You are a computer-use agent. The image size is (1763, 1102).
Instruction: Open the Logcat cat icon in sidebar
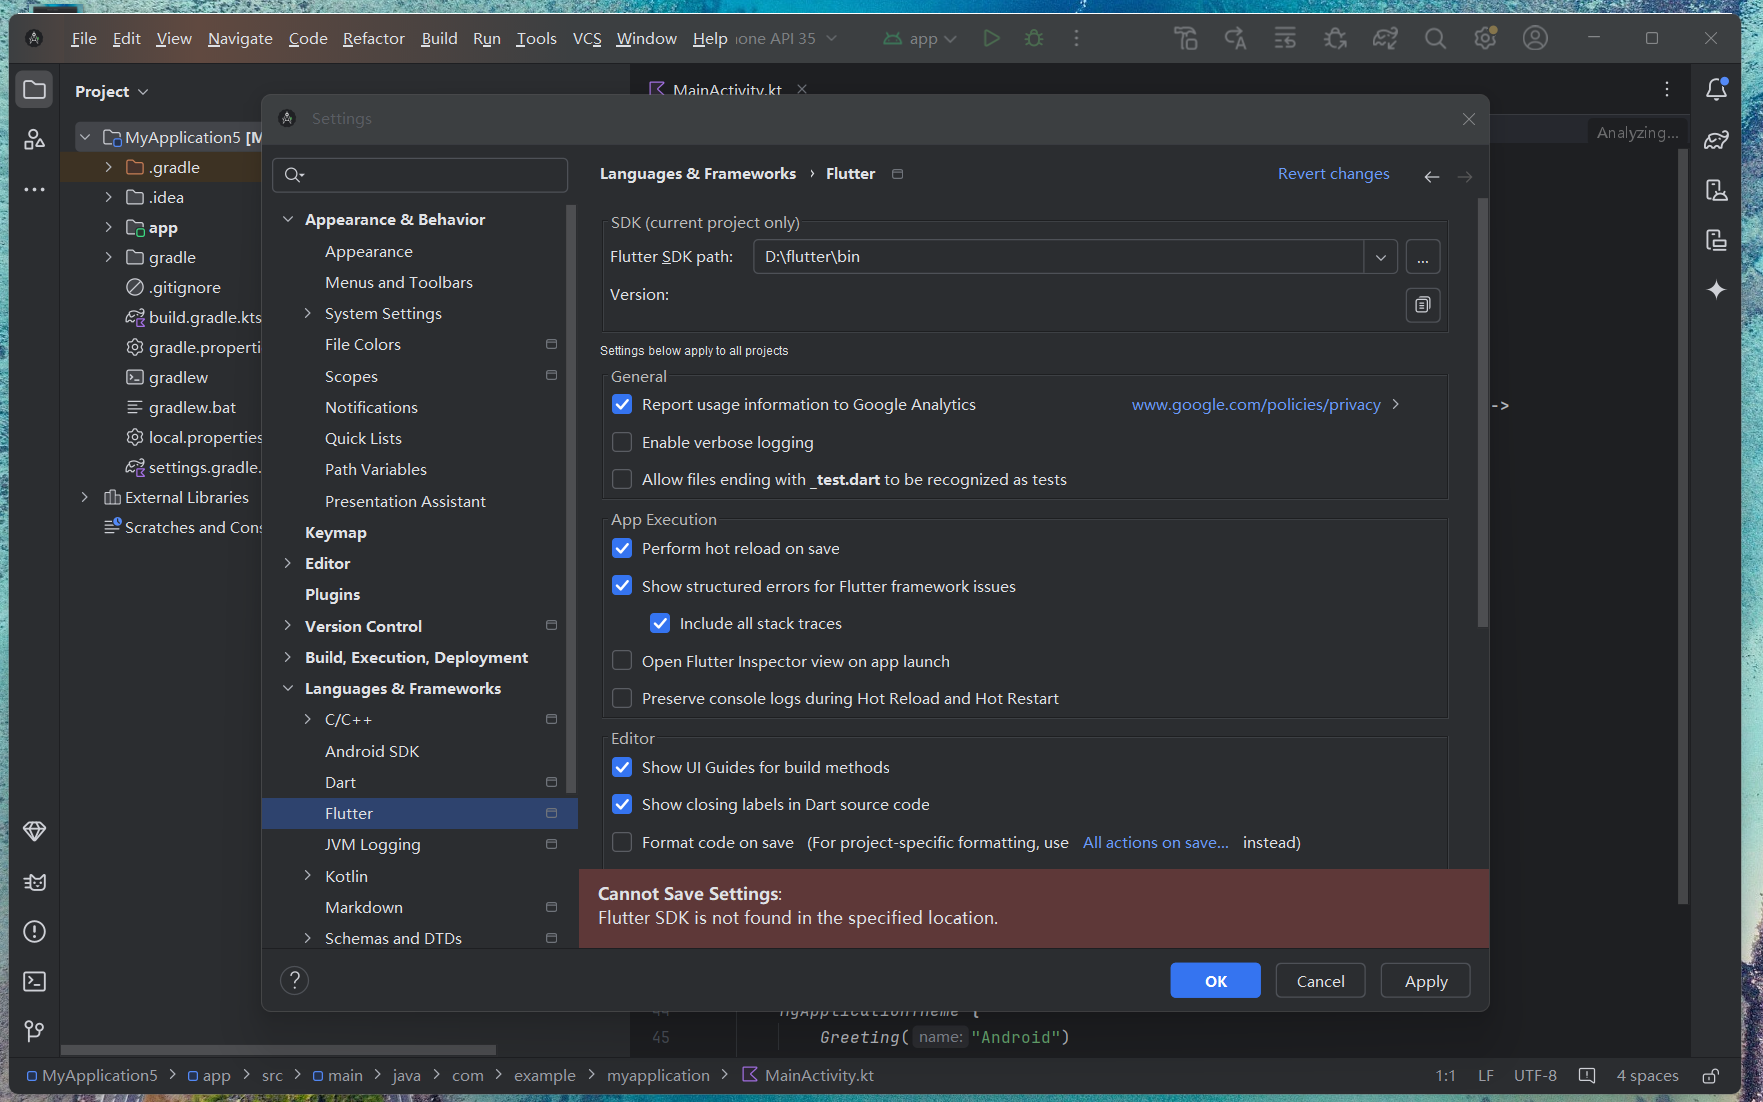(35, 882)
